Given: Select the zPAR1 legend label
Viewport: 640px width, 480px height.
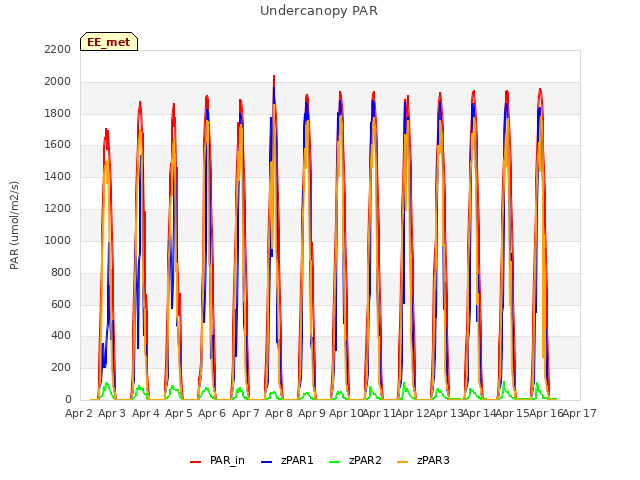Looking at the screenshot, I should pos(297,460).
